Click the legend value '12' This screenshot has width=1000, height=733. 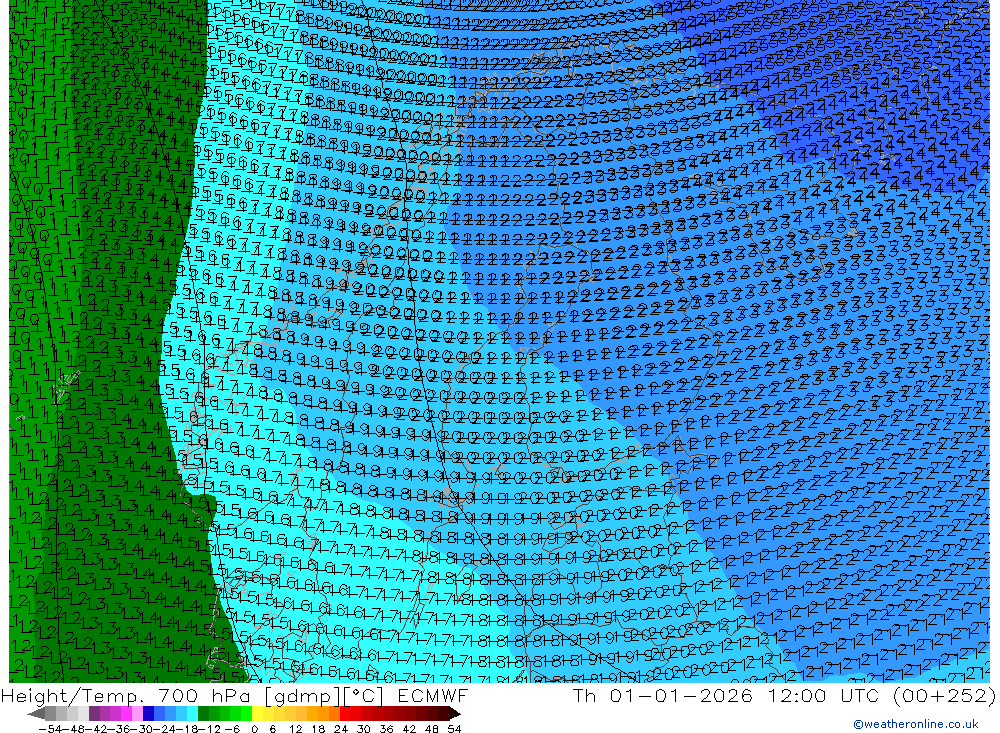(295, 729)
